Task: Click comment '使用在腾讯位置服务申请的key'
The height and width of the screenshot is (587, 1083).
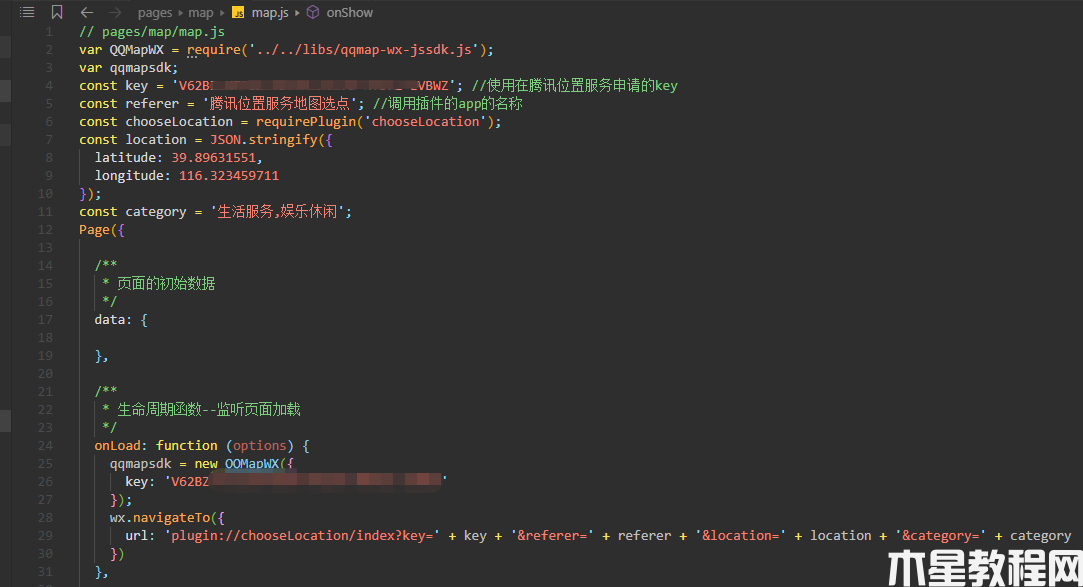Action: click(575, 86)
